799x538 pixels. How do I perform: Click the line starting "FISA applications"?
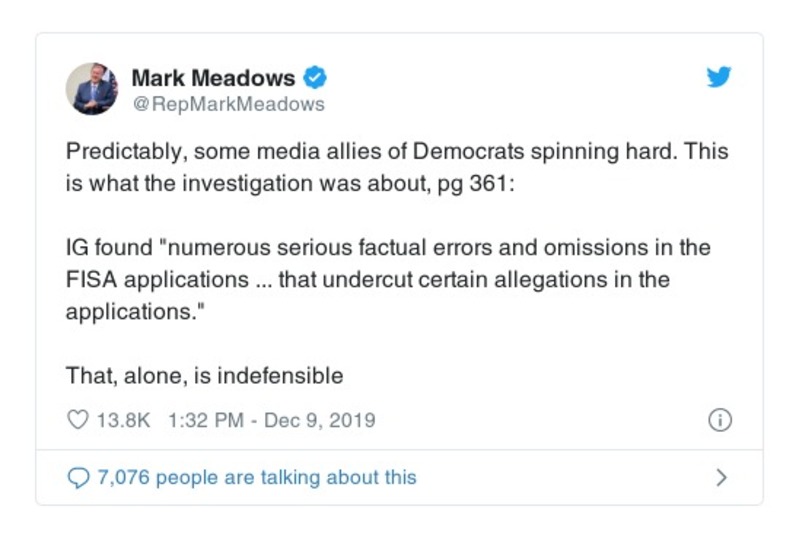pyautogui.click(x=367, y=279)
